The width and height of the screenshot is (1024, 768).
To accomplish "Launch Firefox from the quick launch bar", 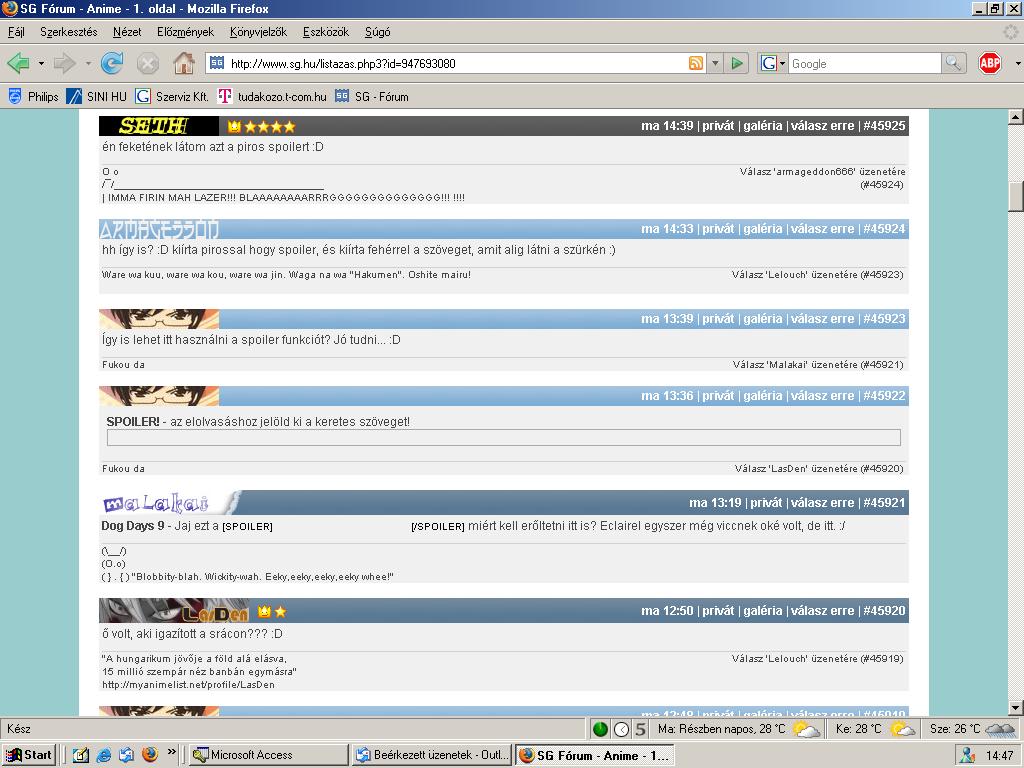I will point(150,755).
